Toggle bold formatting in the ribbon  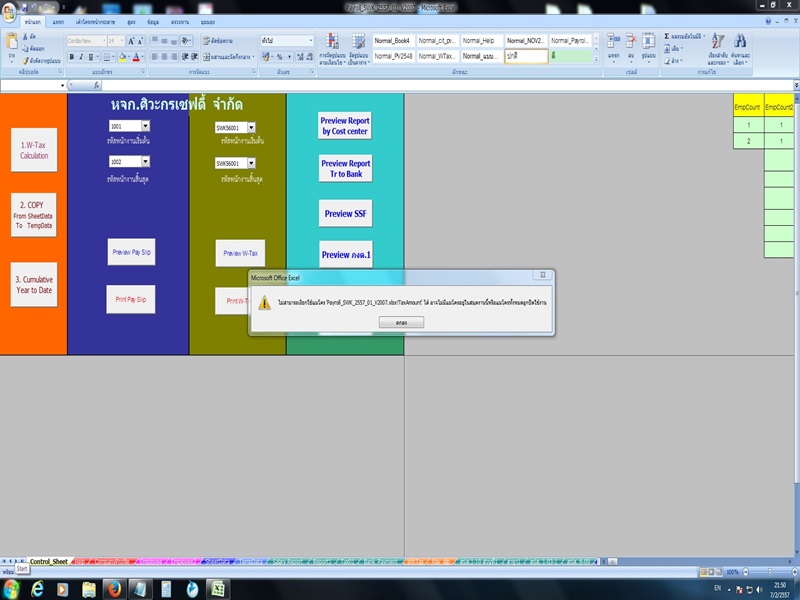tap(71, 57)
